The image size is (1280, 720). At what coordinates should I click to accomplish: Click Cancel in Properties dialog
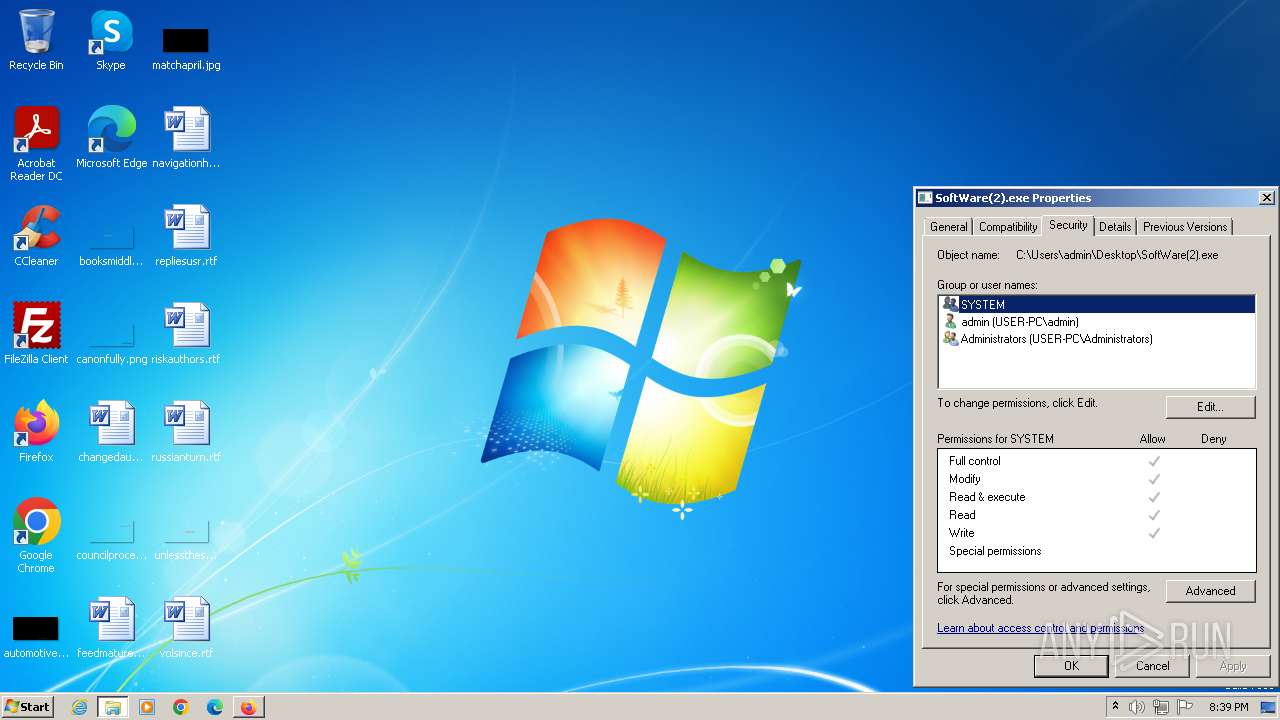pos(1152,666)
